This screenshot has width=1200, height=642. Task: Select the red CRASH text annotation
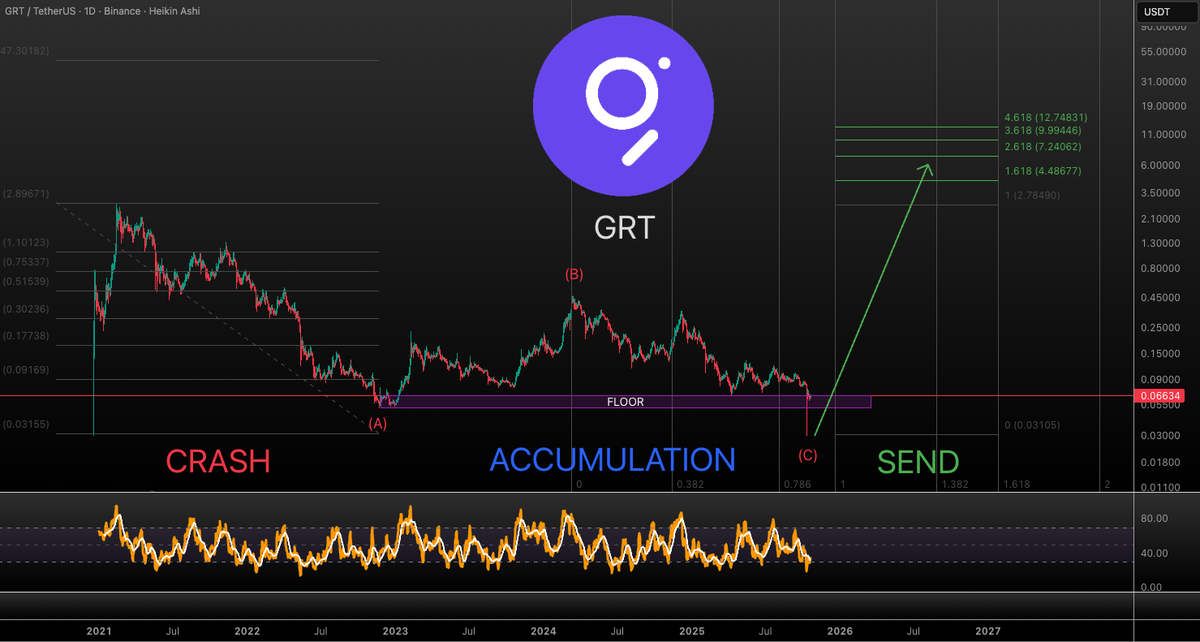tap(218, 461)
